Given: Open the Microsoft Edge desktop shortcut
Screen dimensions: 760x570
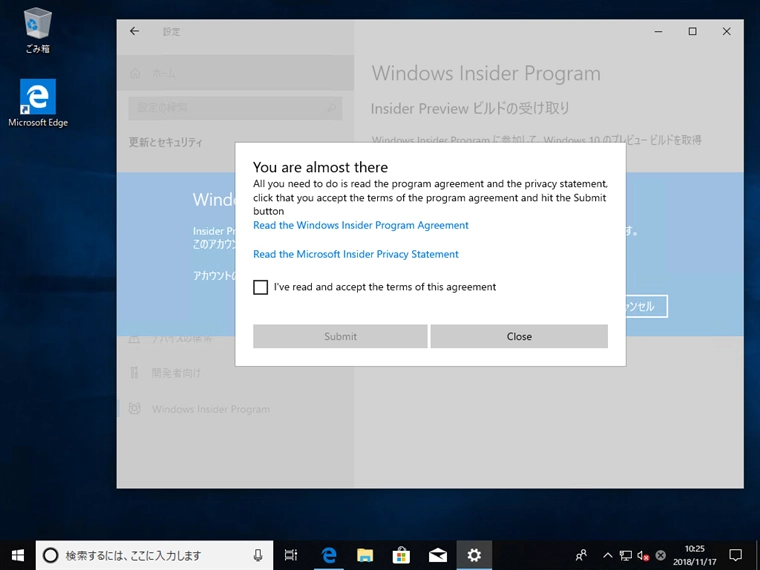Looking at the screenshot, I should 38,103.
